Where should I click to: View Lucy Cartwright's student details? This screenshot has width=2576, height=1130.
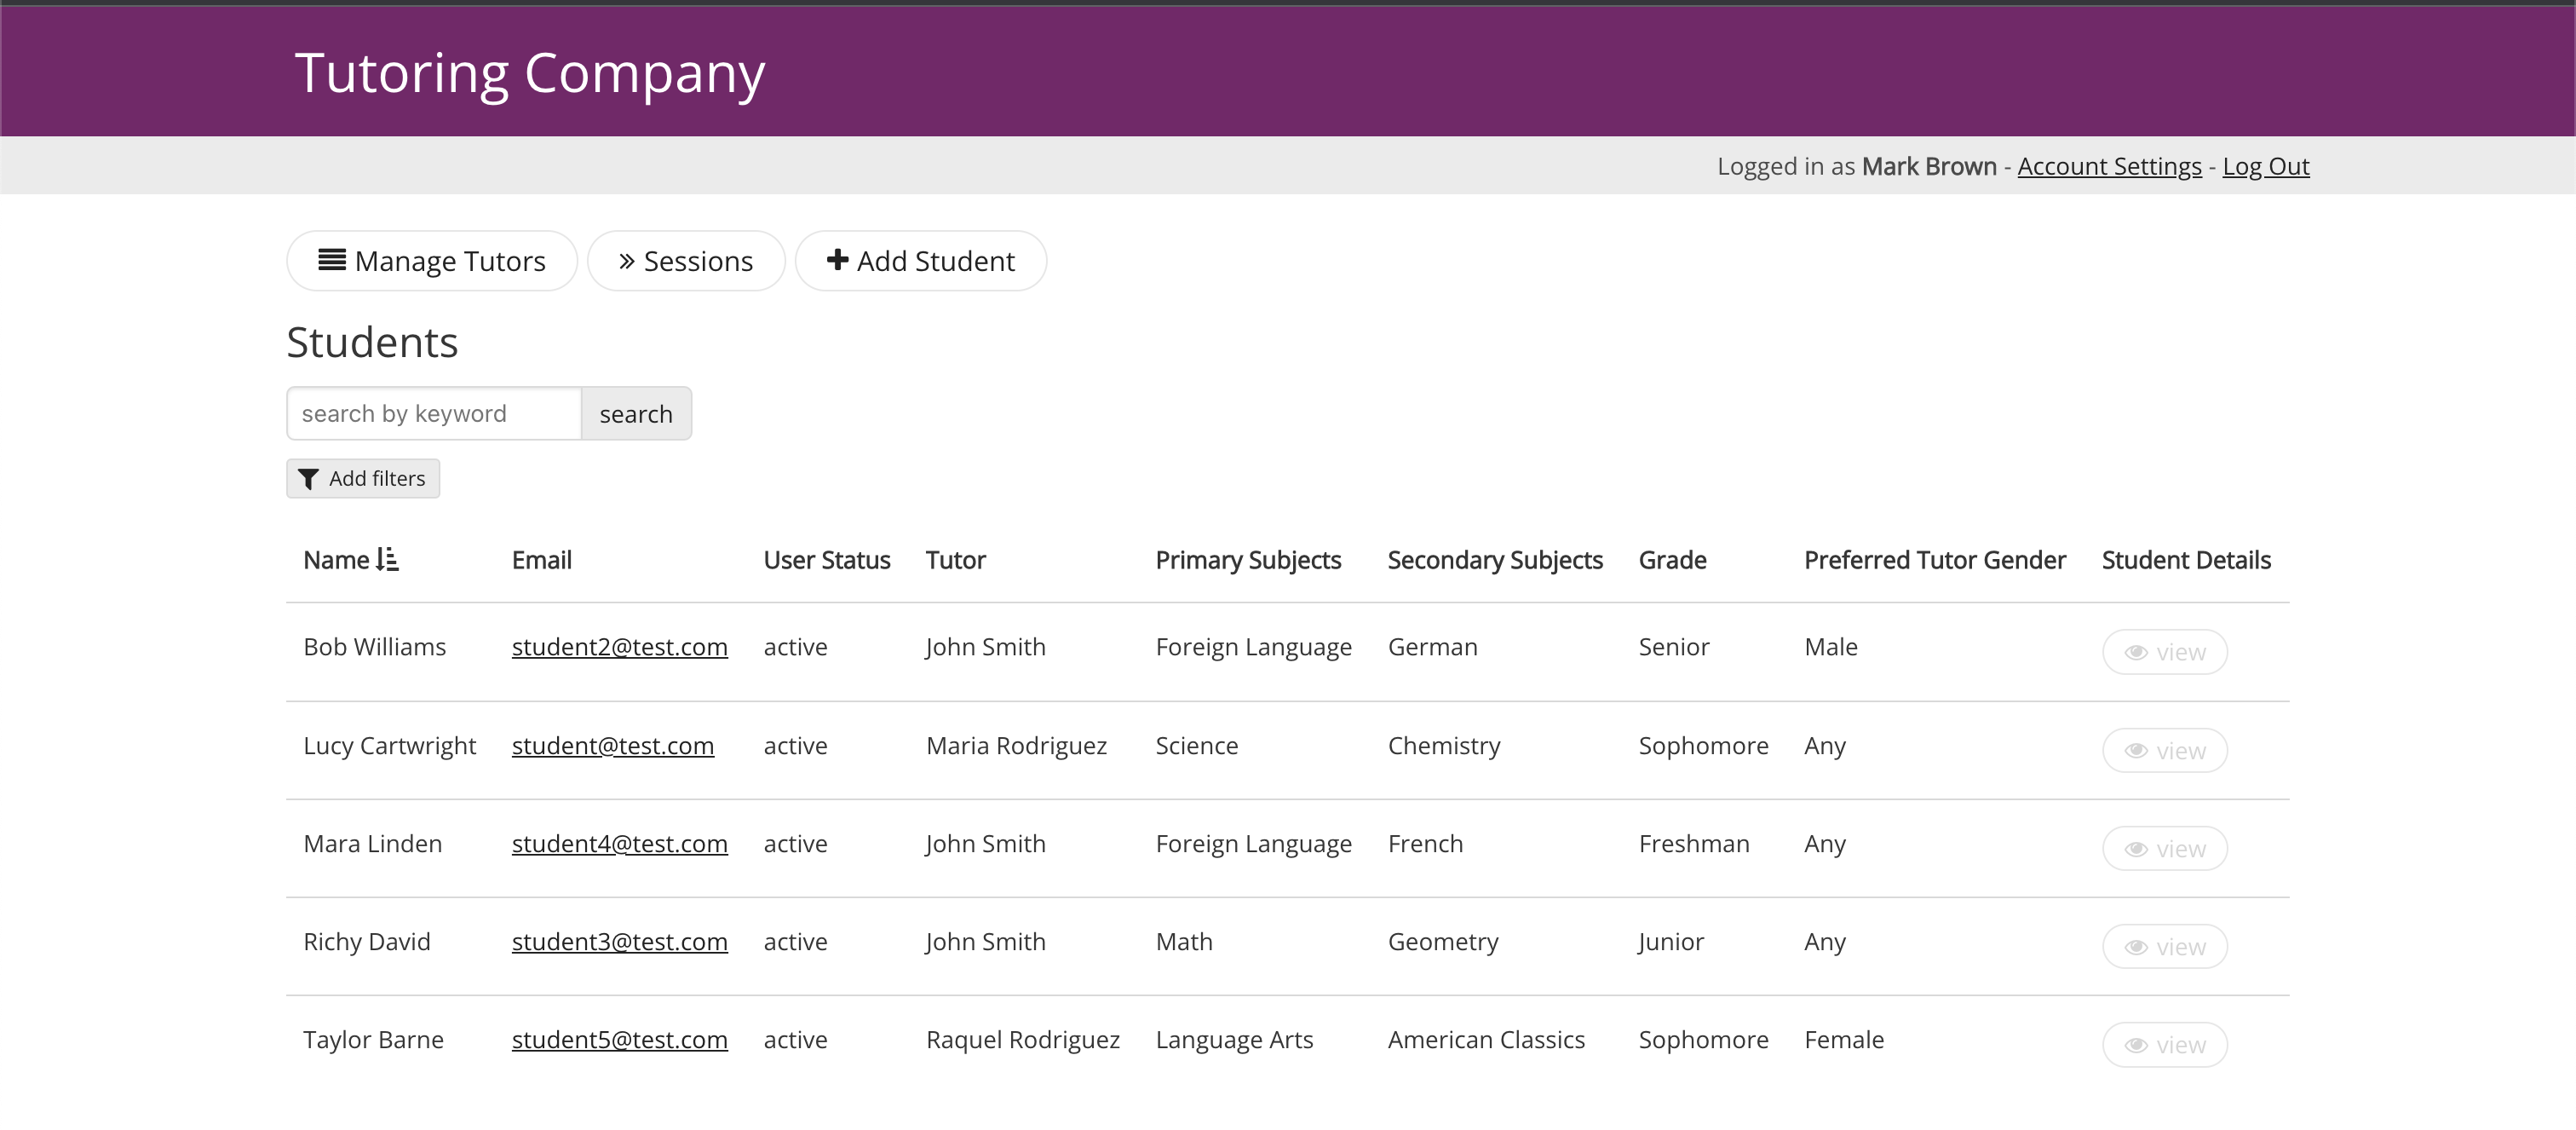[x=2164, y=750]
